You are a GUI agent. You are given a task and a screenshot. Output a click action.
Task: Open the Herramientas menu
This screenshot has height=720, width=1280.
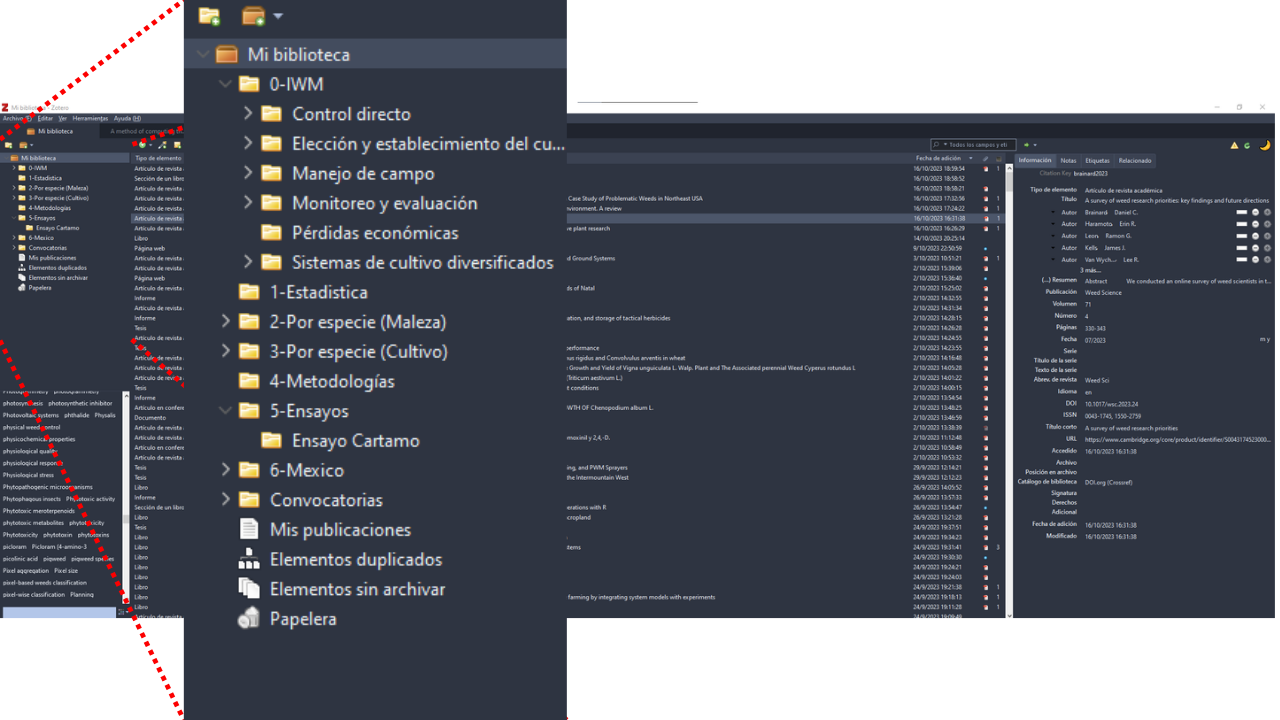[90, 118]
